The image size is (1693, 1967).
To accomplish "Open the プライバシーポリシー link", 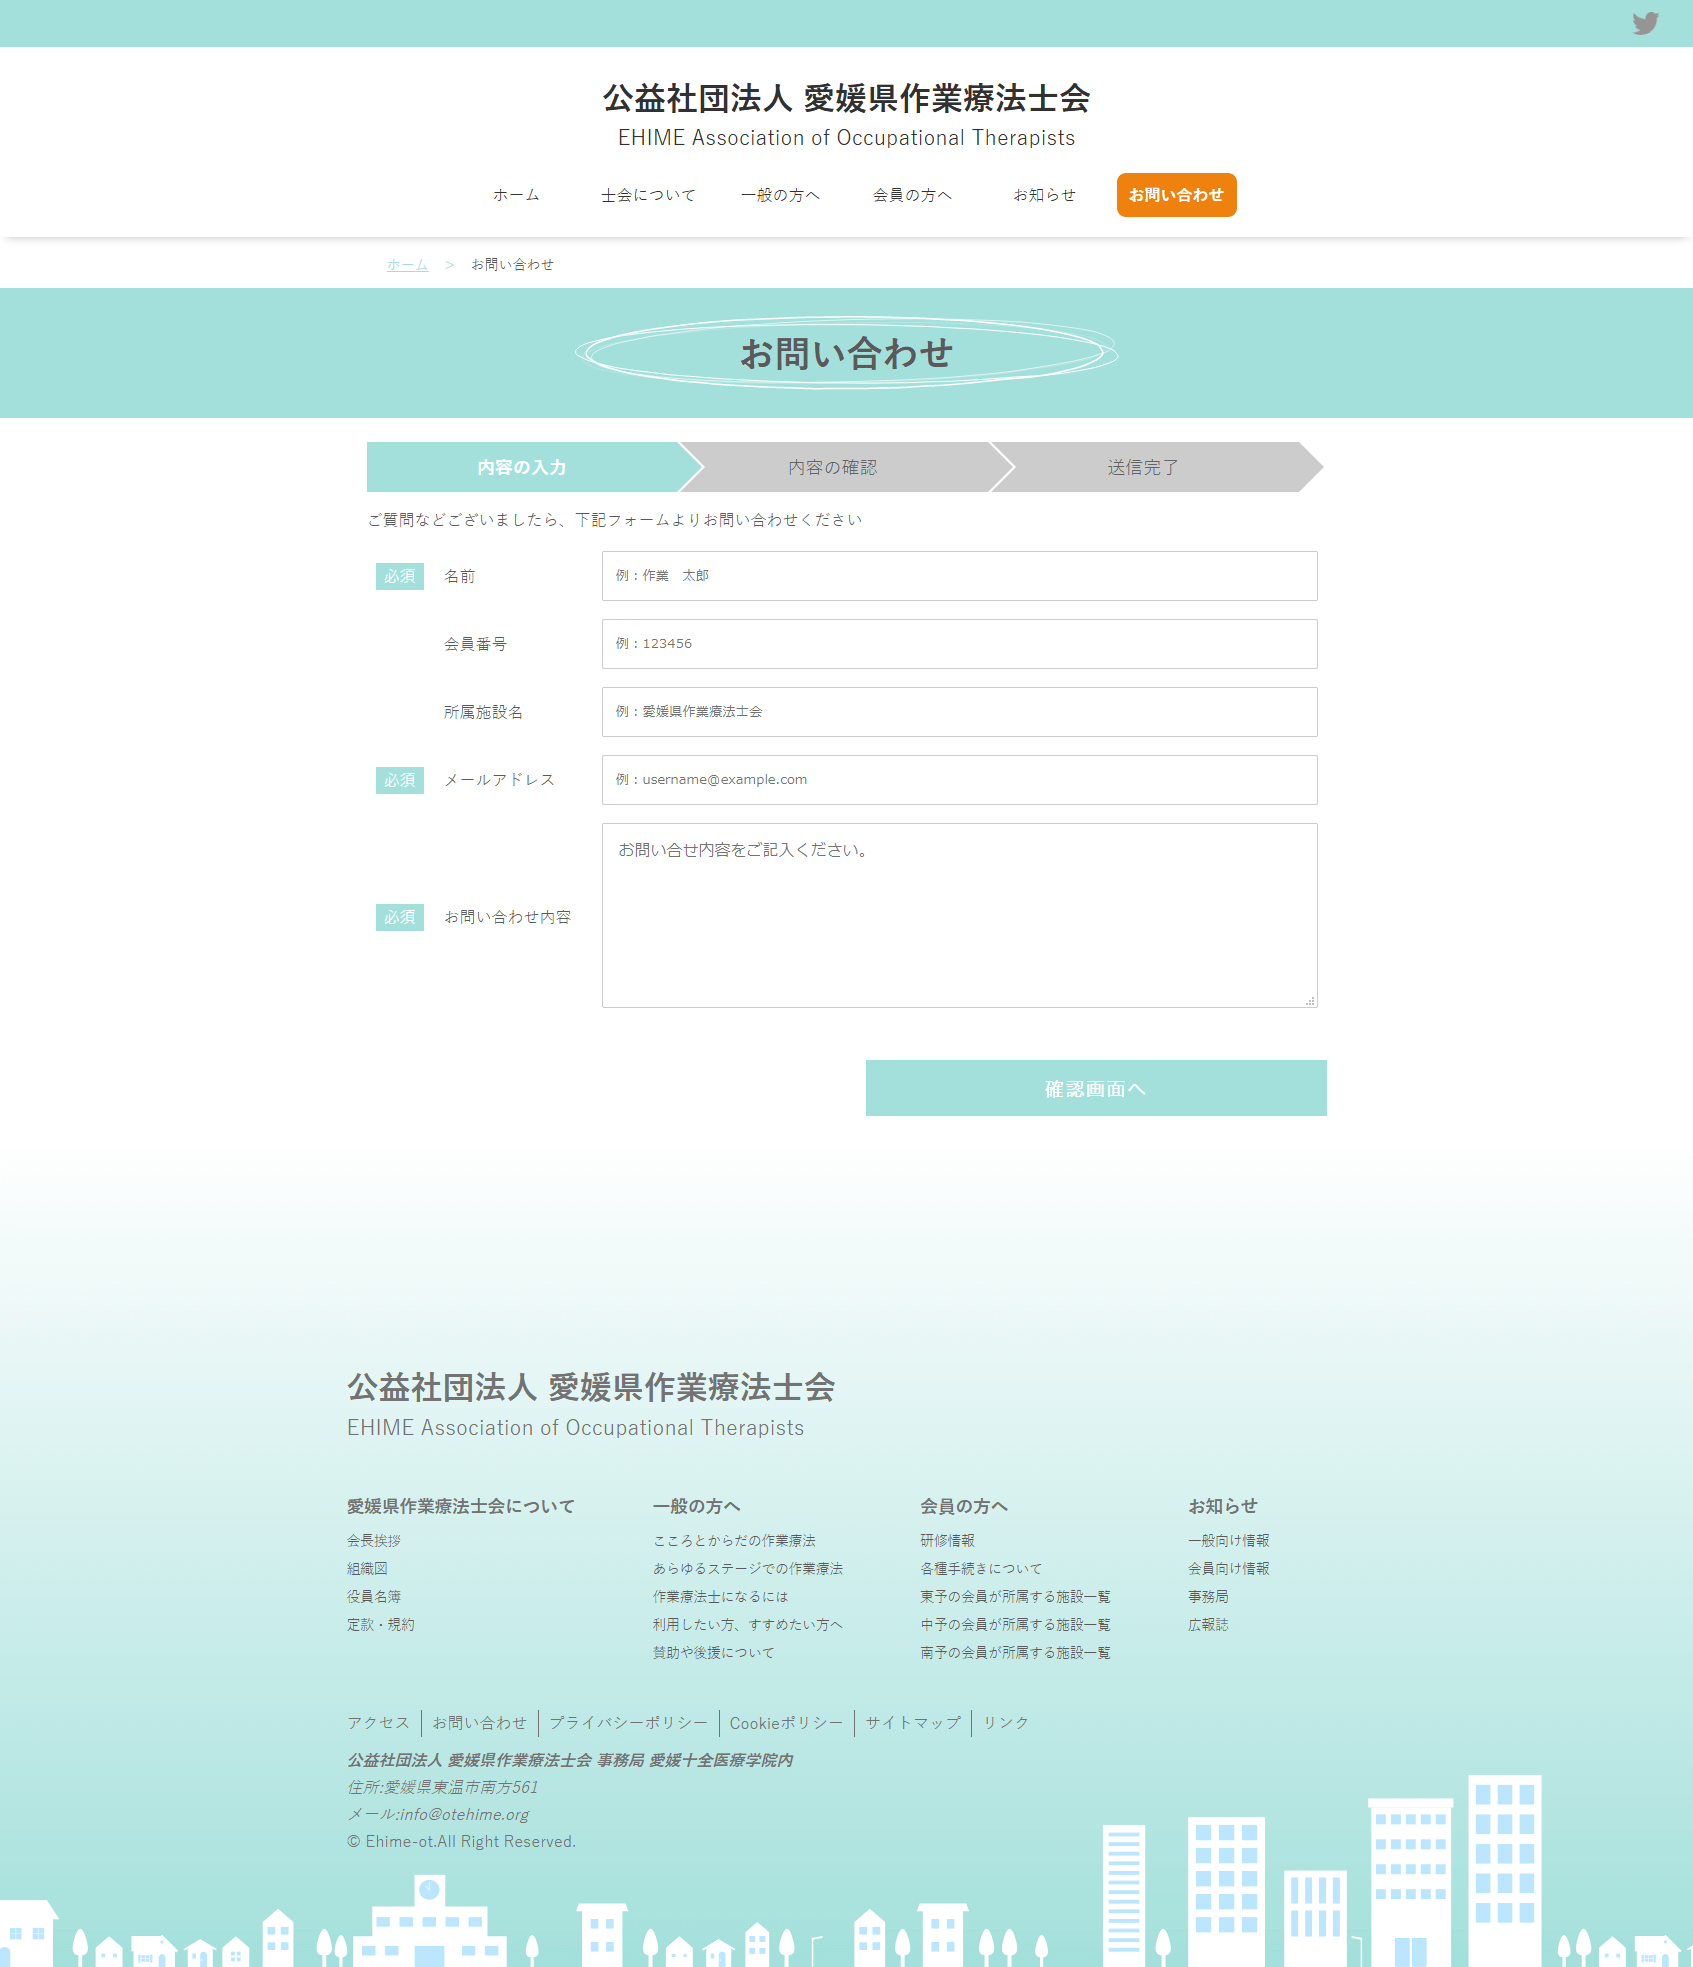I will pyautogui.click(x=629, y=1723).
